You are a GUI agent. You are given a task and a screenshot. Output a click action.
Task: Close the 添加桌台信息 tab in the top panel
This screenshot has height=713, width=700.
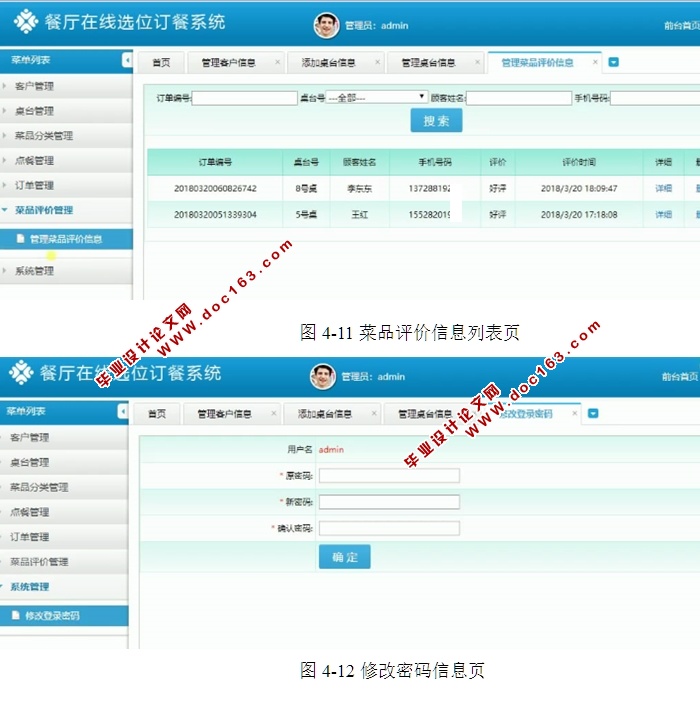point(378,62)
